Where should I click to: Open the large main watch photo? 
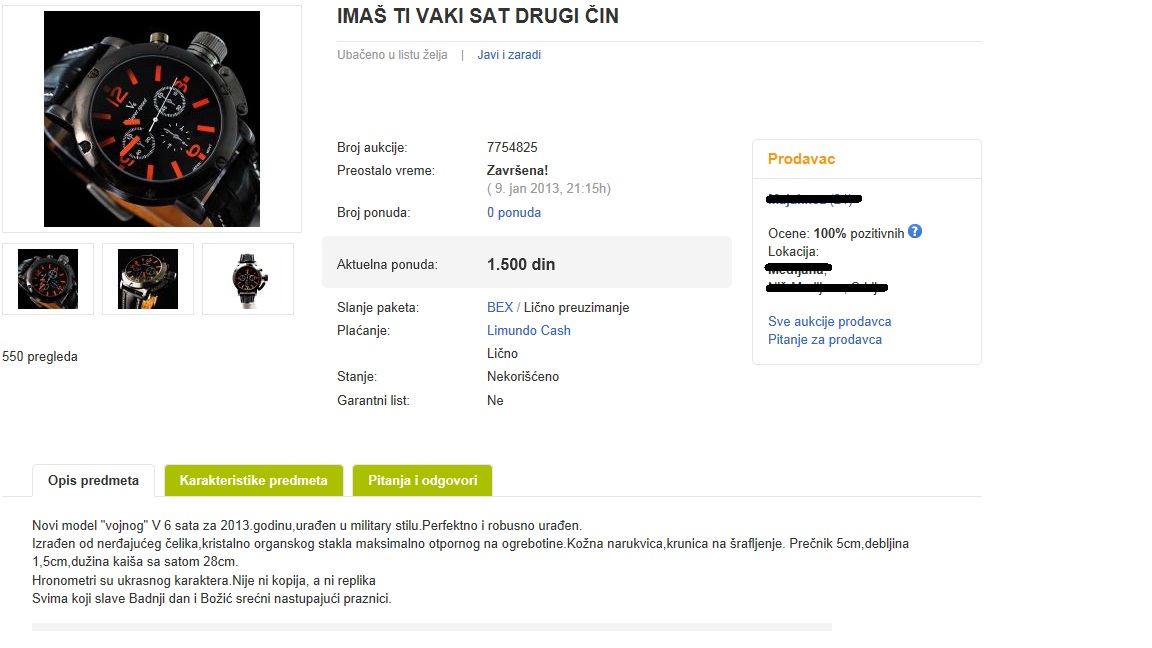152,119
